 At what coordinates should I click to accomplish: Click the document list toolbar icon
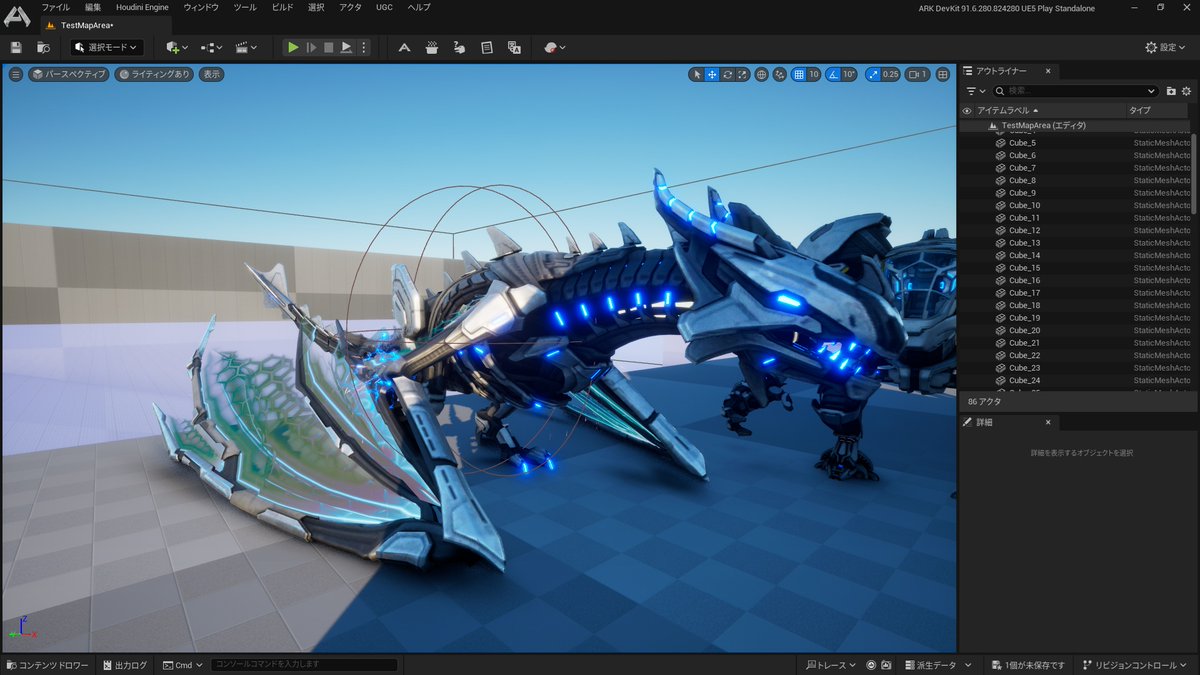point(486,47)
